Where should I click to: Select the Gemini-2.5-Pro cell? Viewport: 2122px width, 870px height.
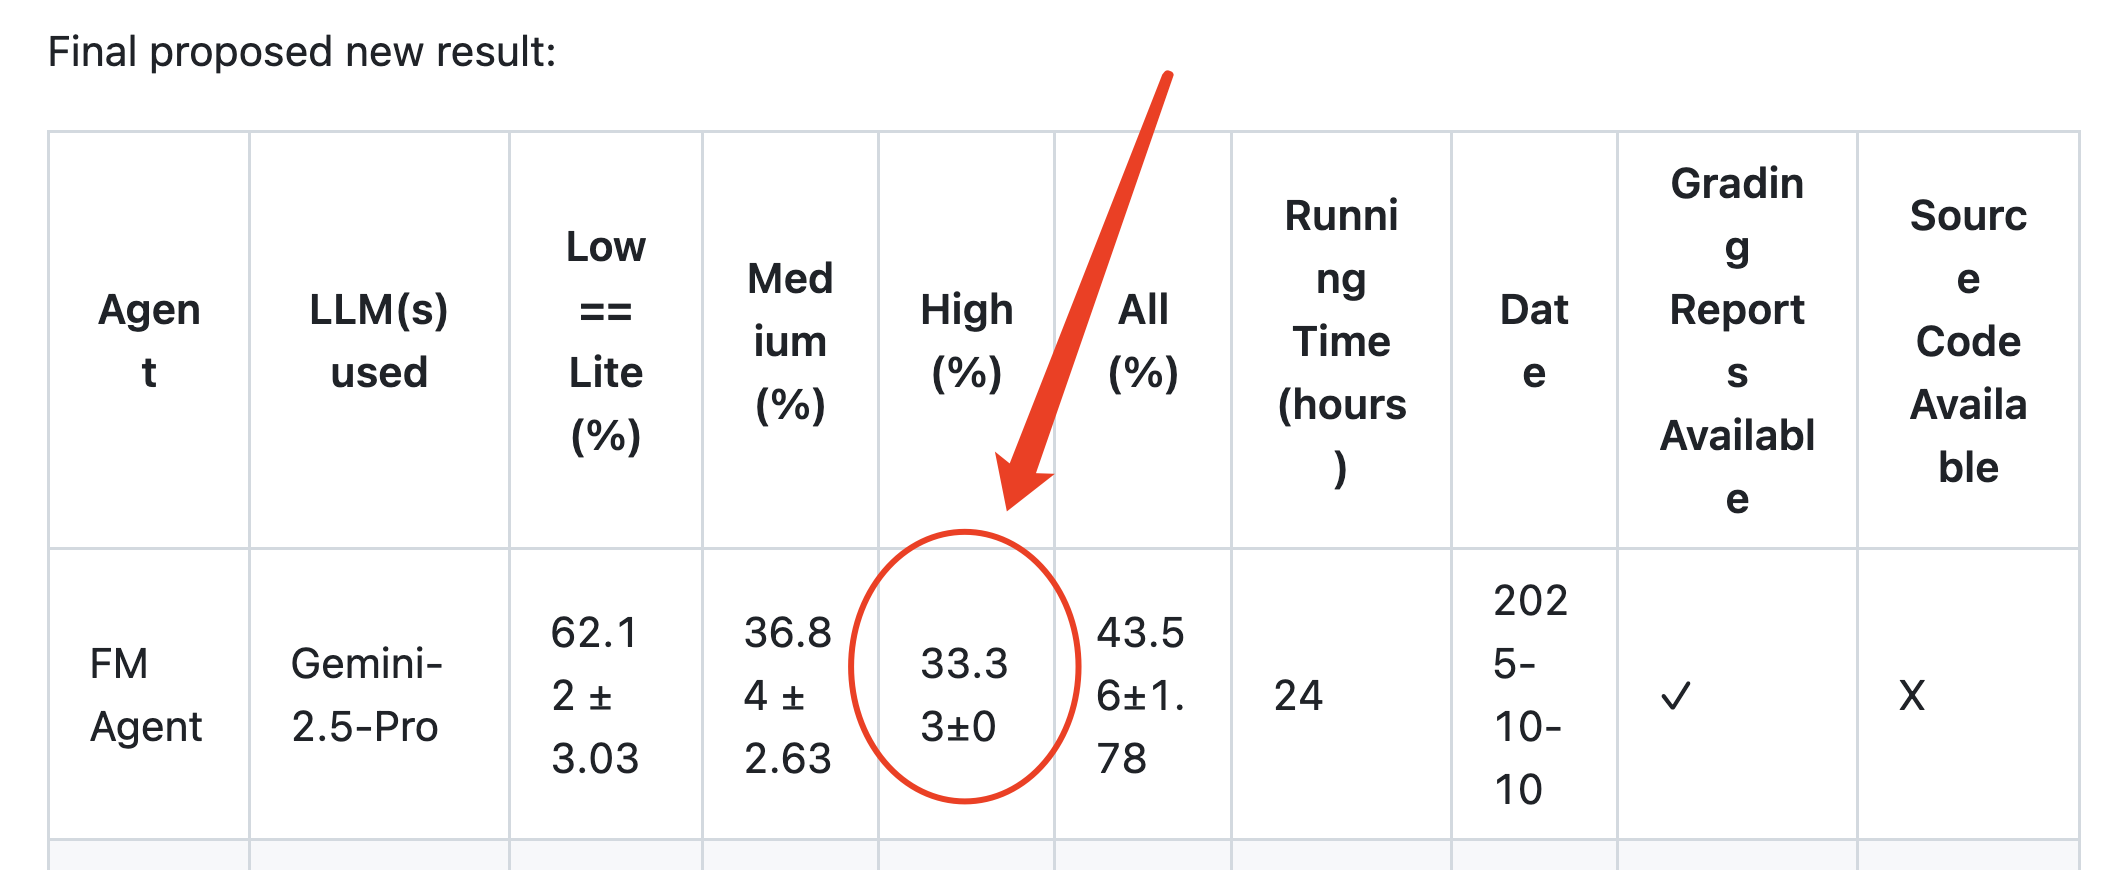366,695
